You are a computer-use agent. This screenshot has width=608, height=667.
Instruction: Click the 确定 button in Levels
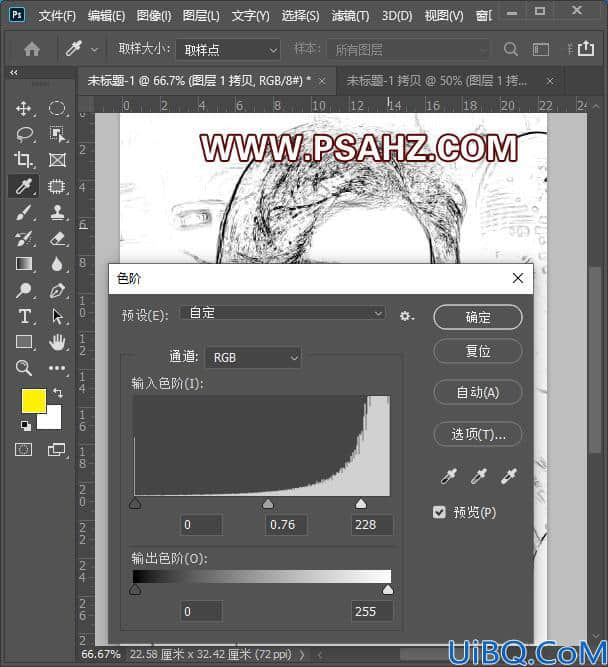pos(478,317)
